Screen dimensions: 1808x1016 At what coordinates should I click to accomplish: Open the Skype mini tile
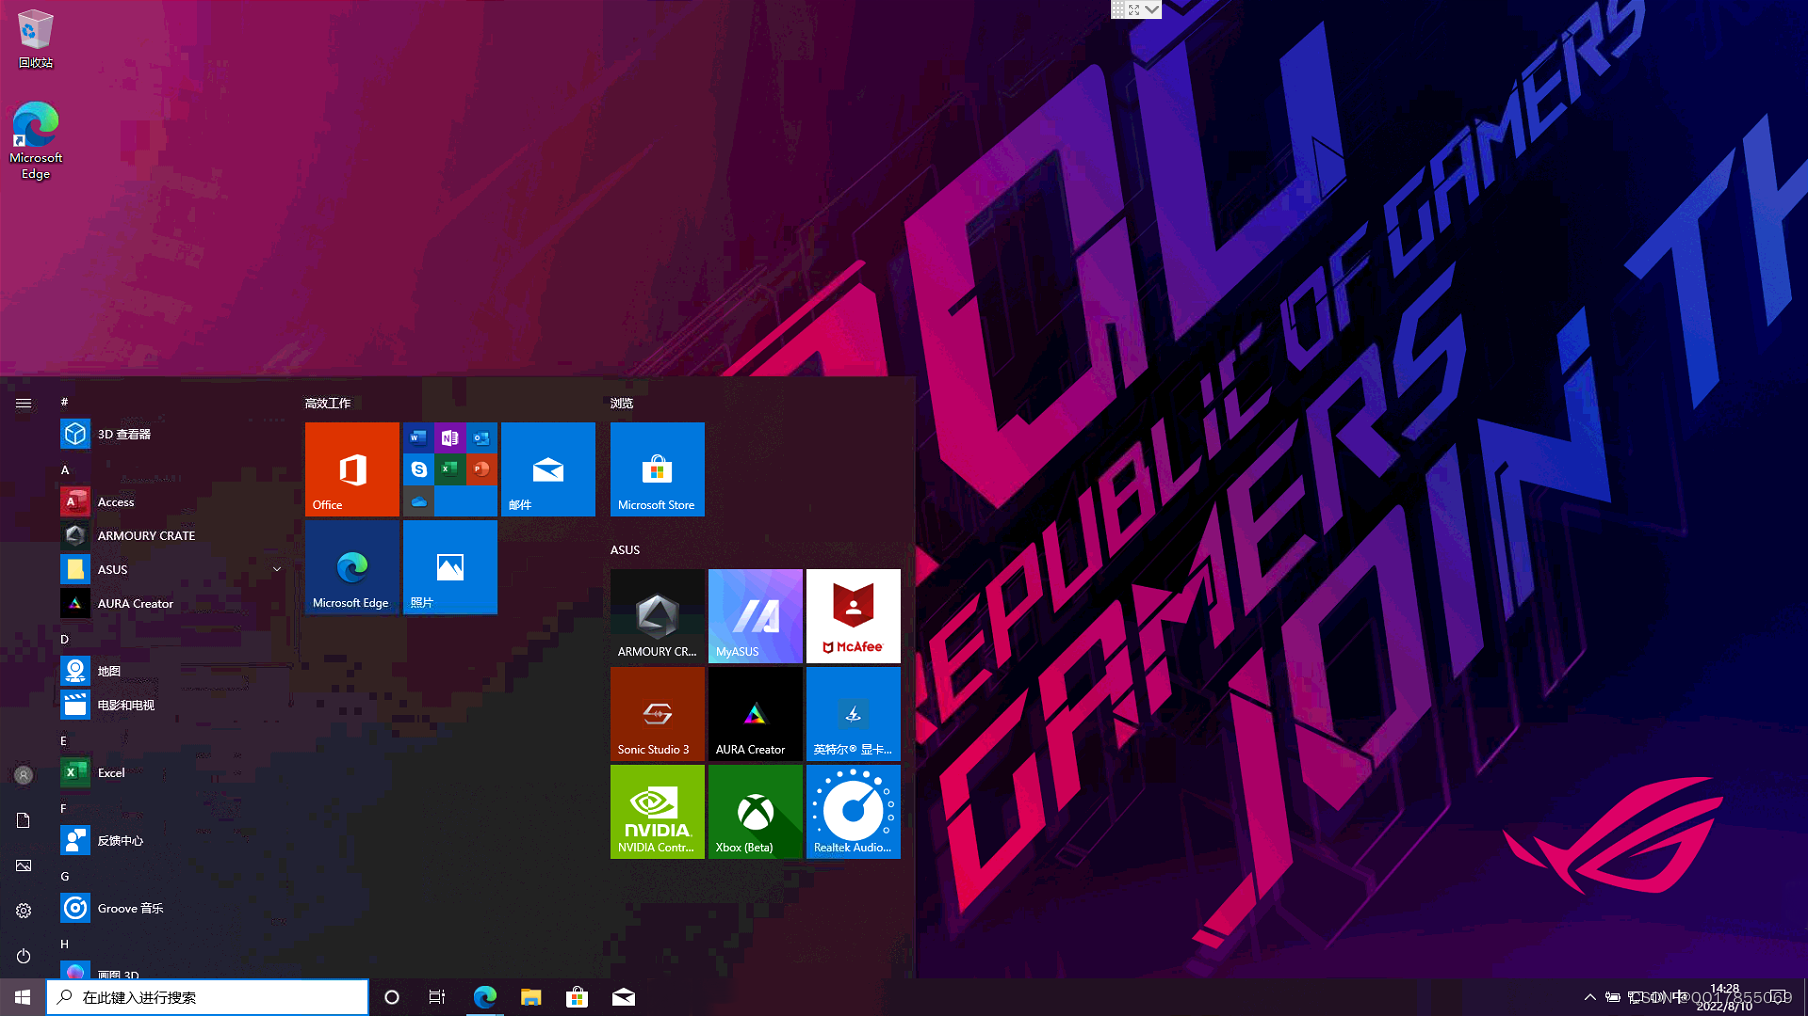pos(418,469)
